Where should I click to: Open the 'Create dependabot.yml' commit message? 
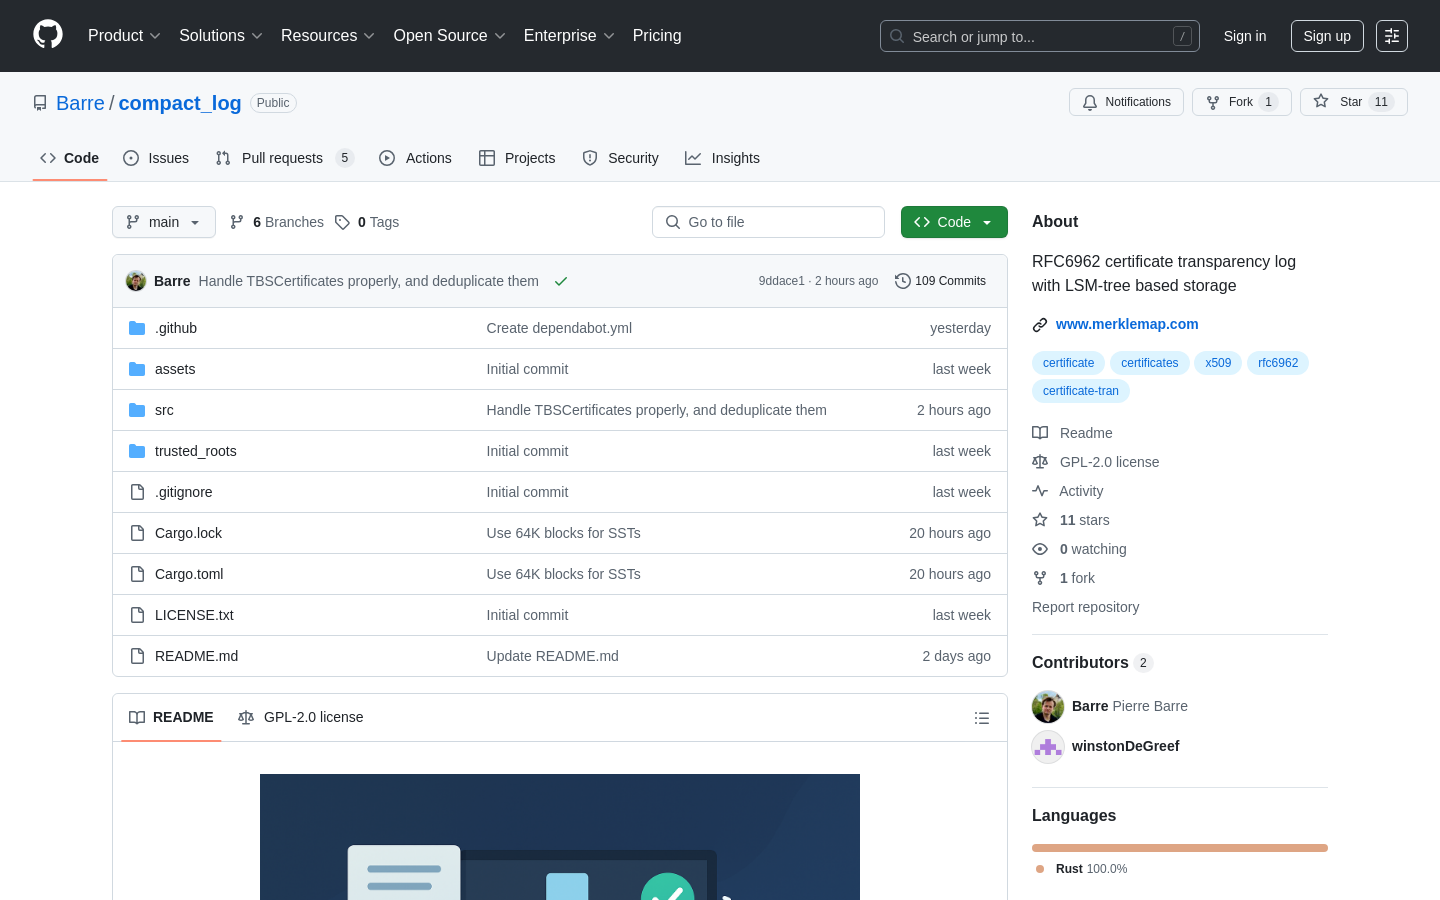559,328
